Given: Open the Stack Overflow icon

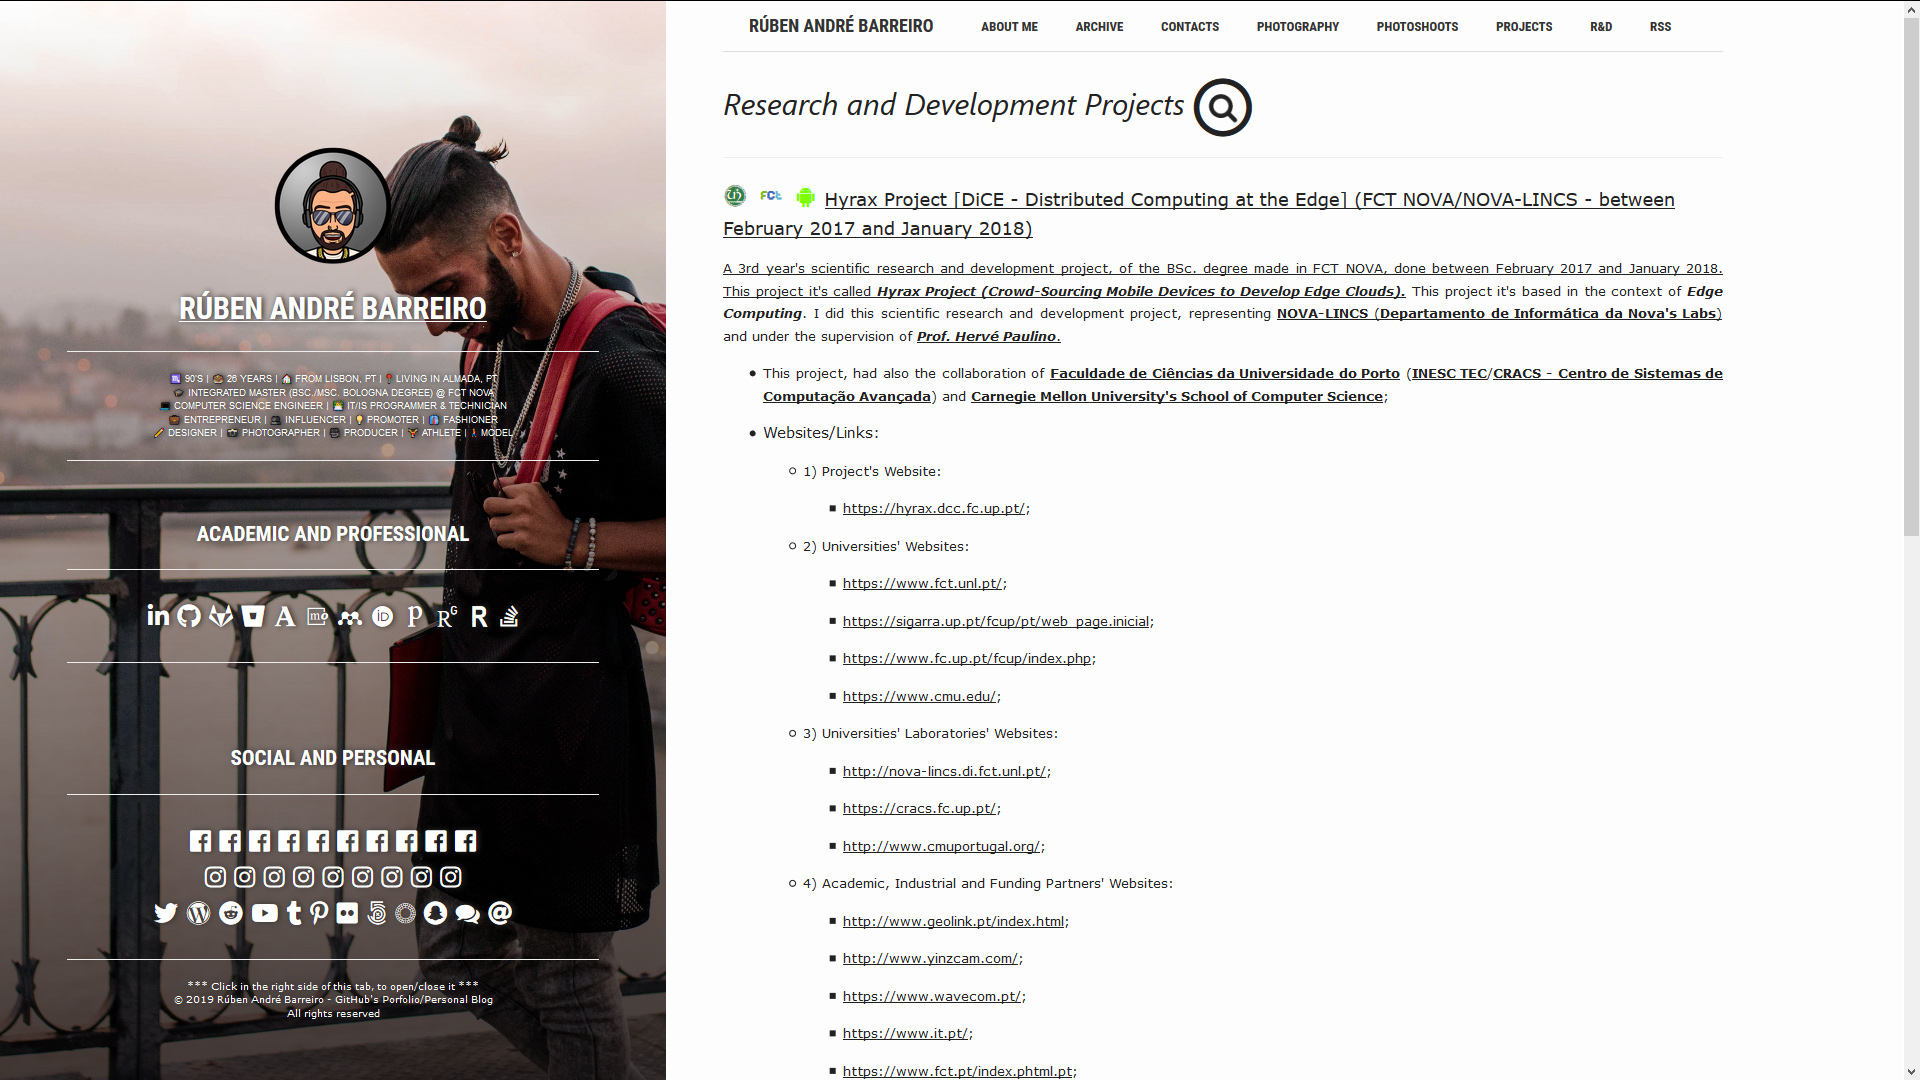Looking at the screenshot, I should [509, 616].
